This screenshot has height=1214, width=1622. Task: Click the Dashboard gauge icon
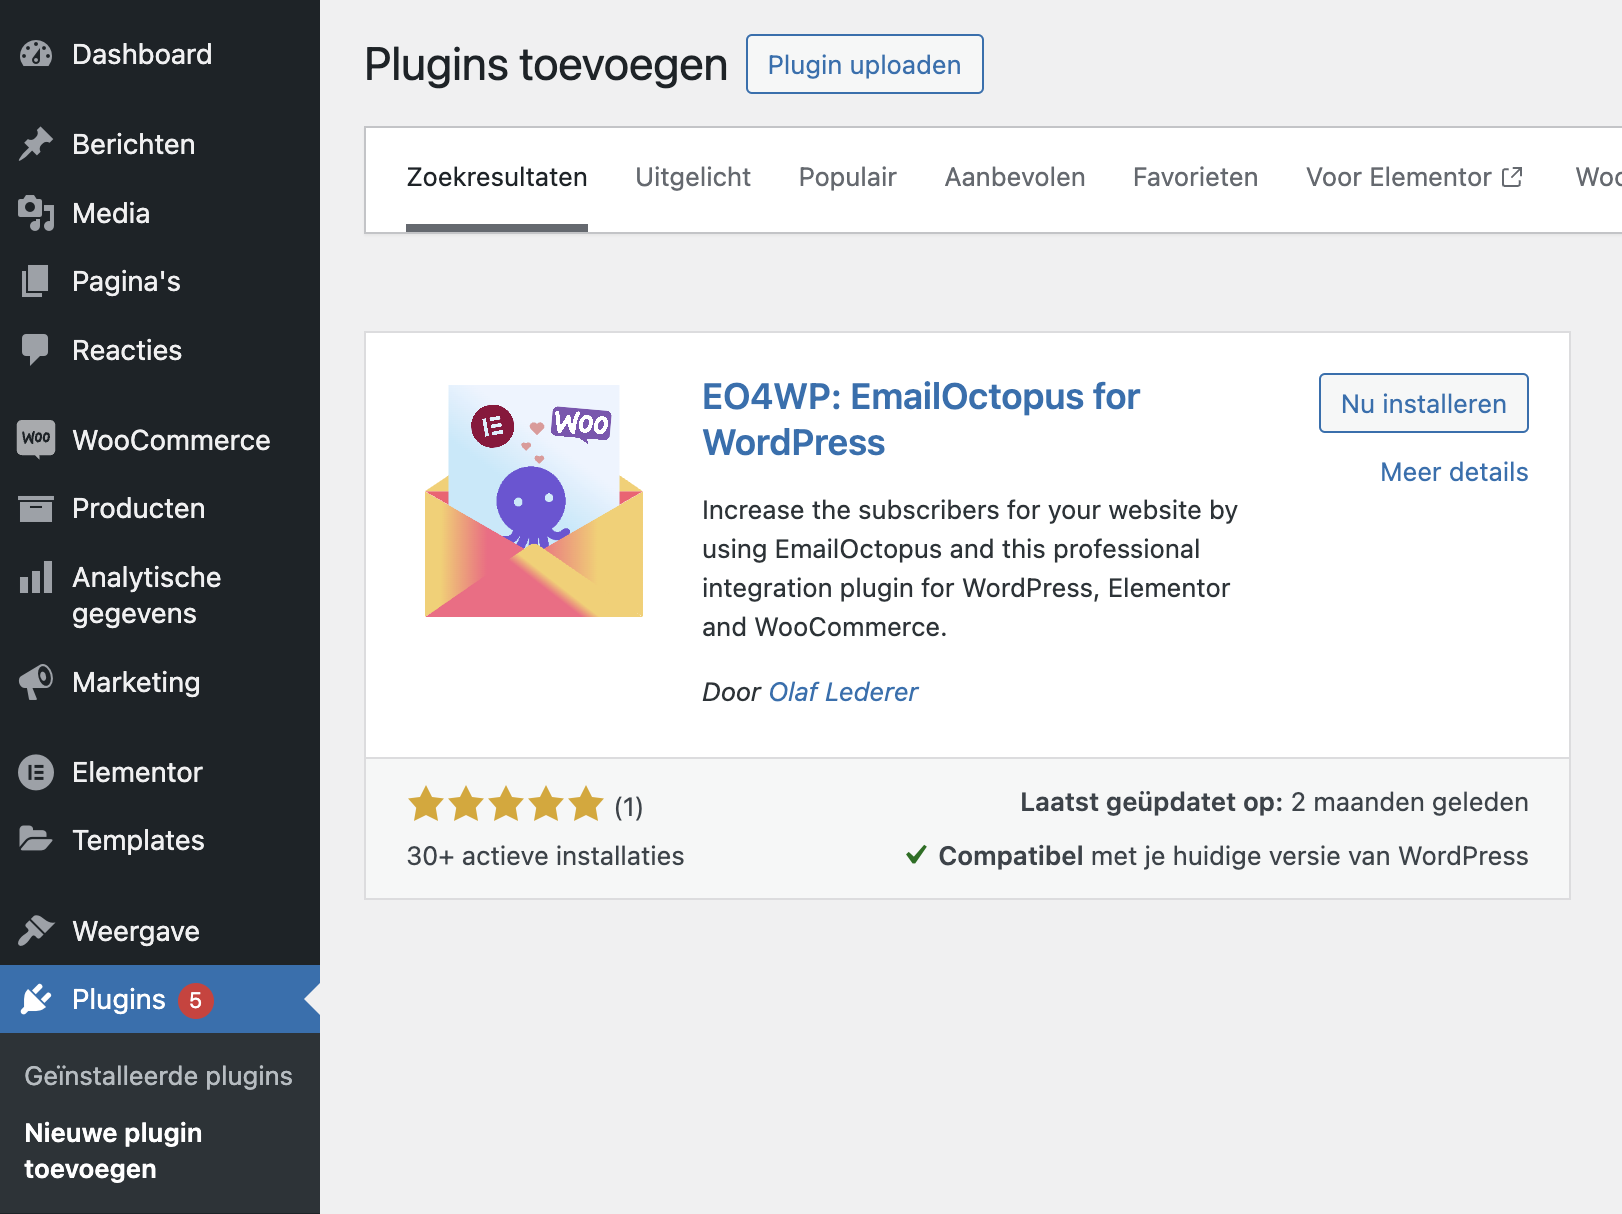click(36, 54)
